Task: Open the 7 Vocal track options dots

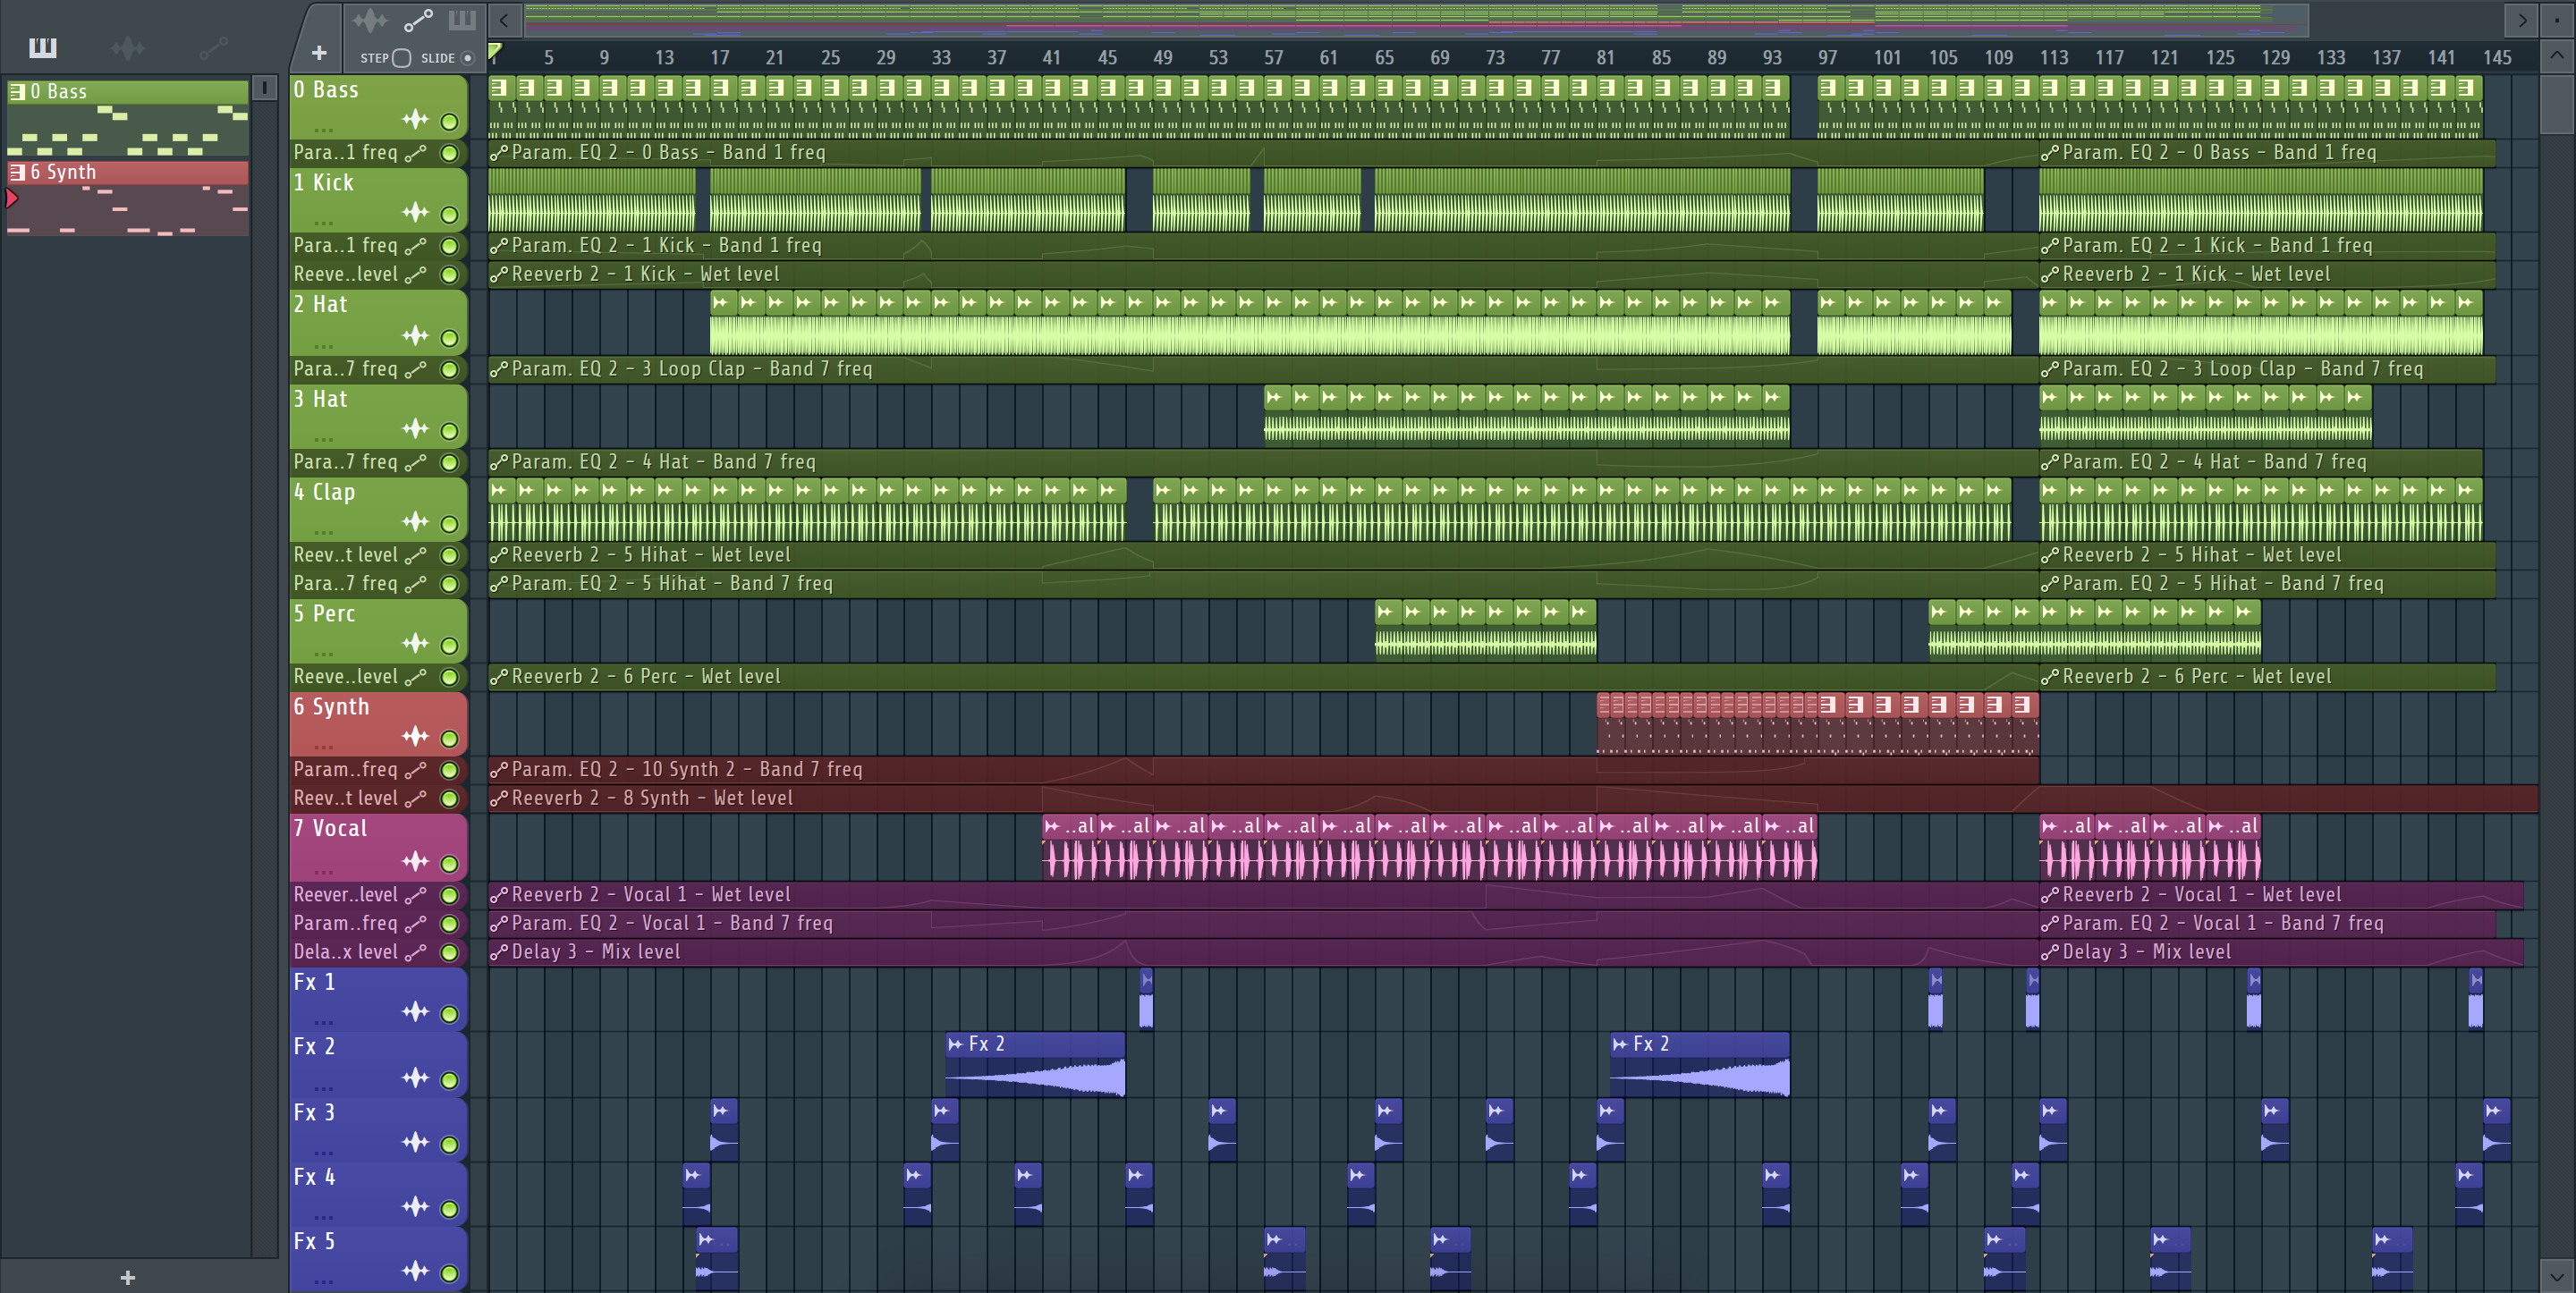Action: [323, 870]
